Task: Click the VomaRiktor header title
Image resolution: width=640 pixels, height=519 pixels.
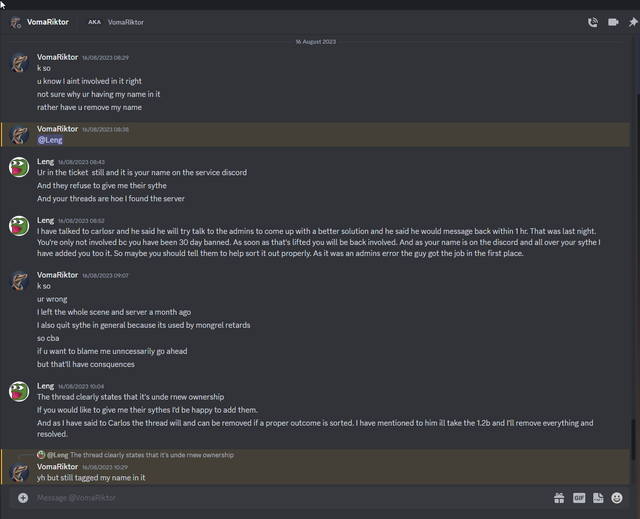Action: point(47,22)
